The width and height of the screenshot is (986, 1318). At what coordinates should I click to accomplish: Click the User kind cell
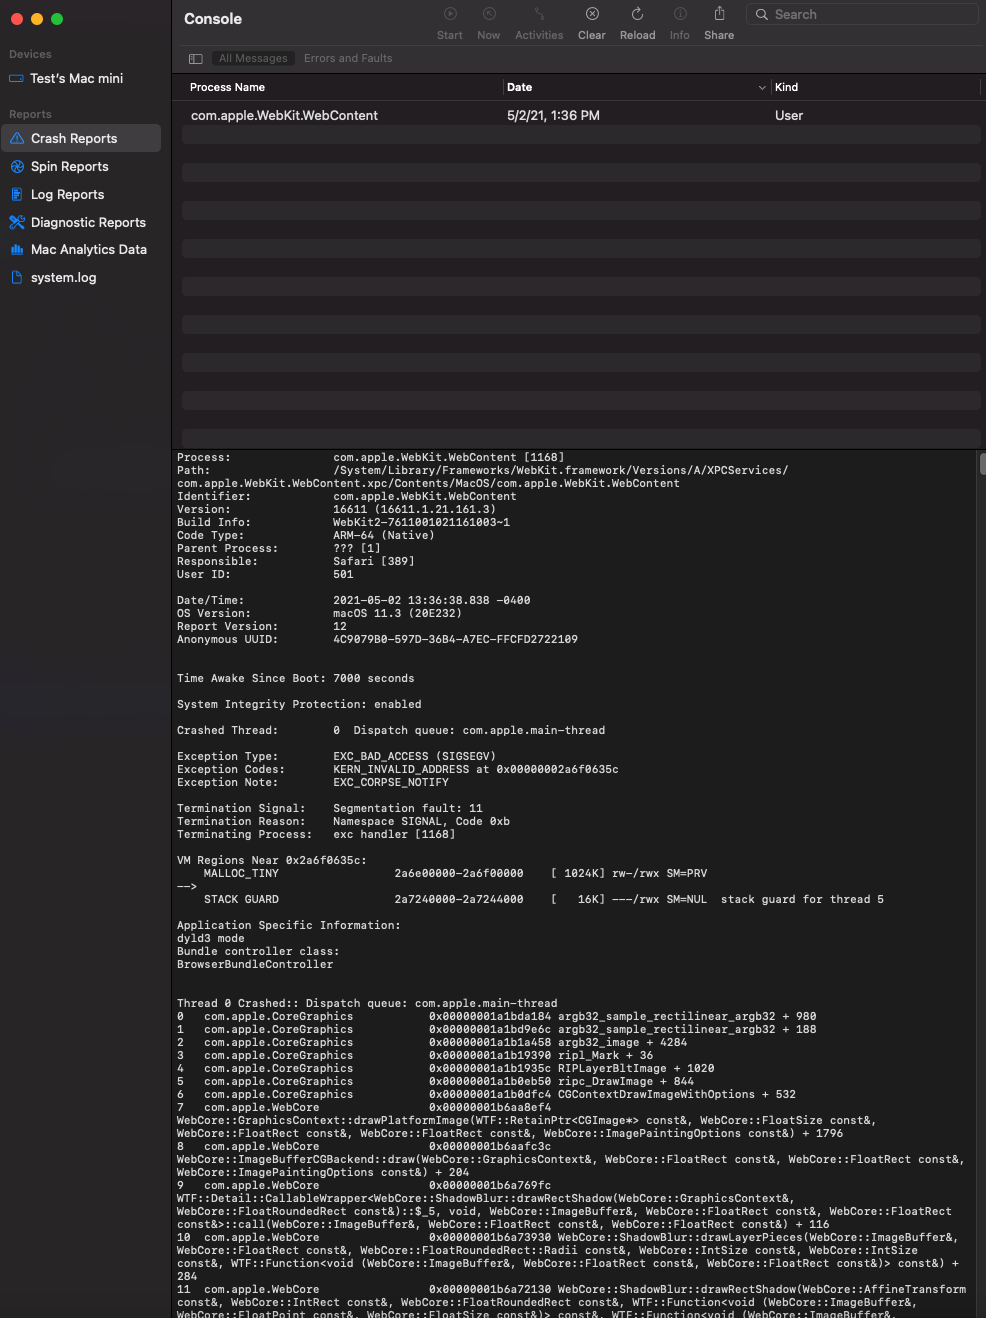coord(789,115)
